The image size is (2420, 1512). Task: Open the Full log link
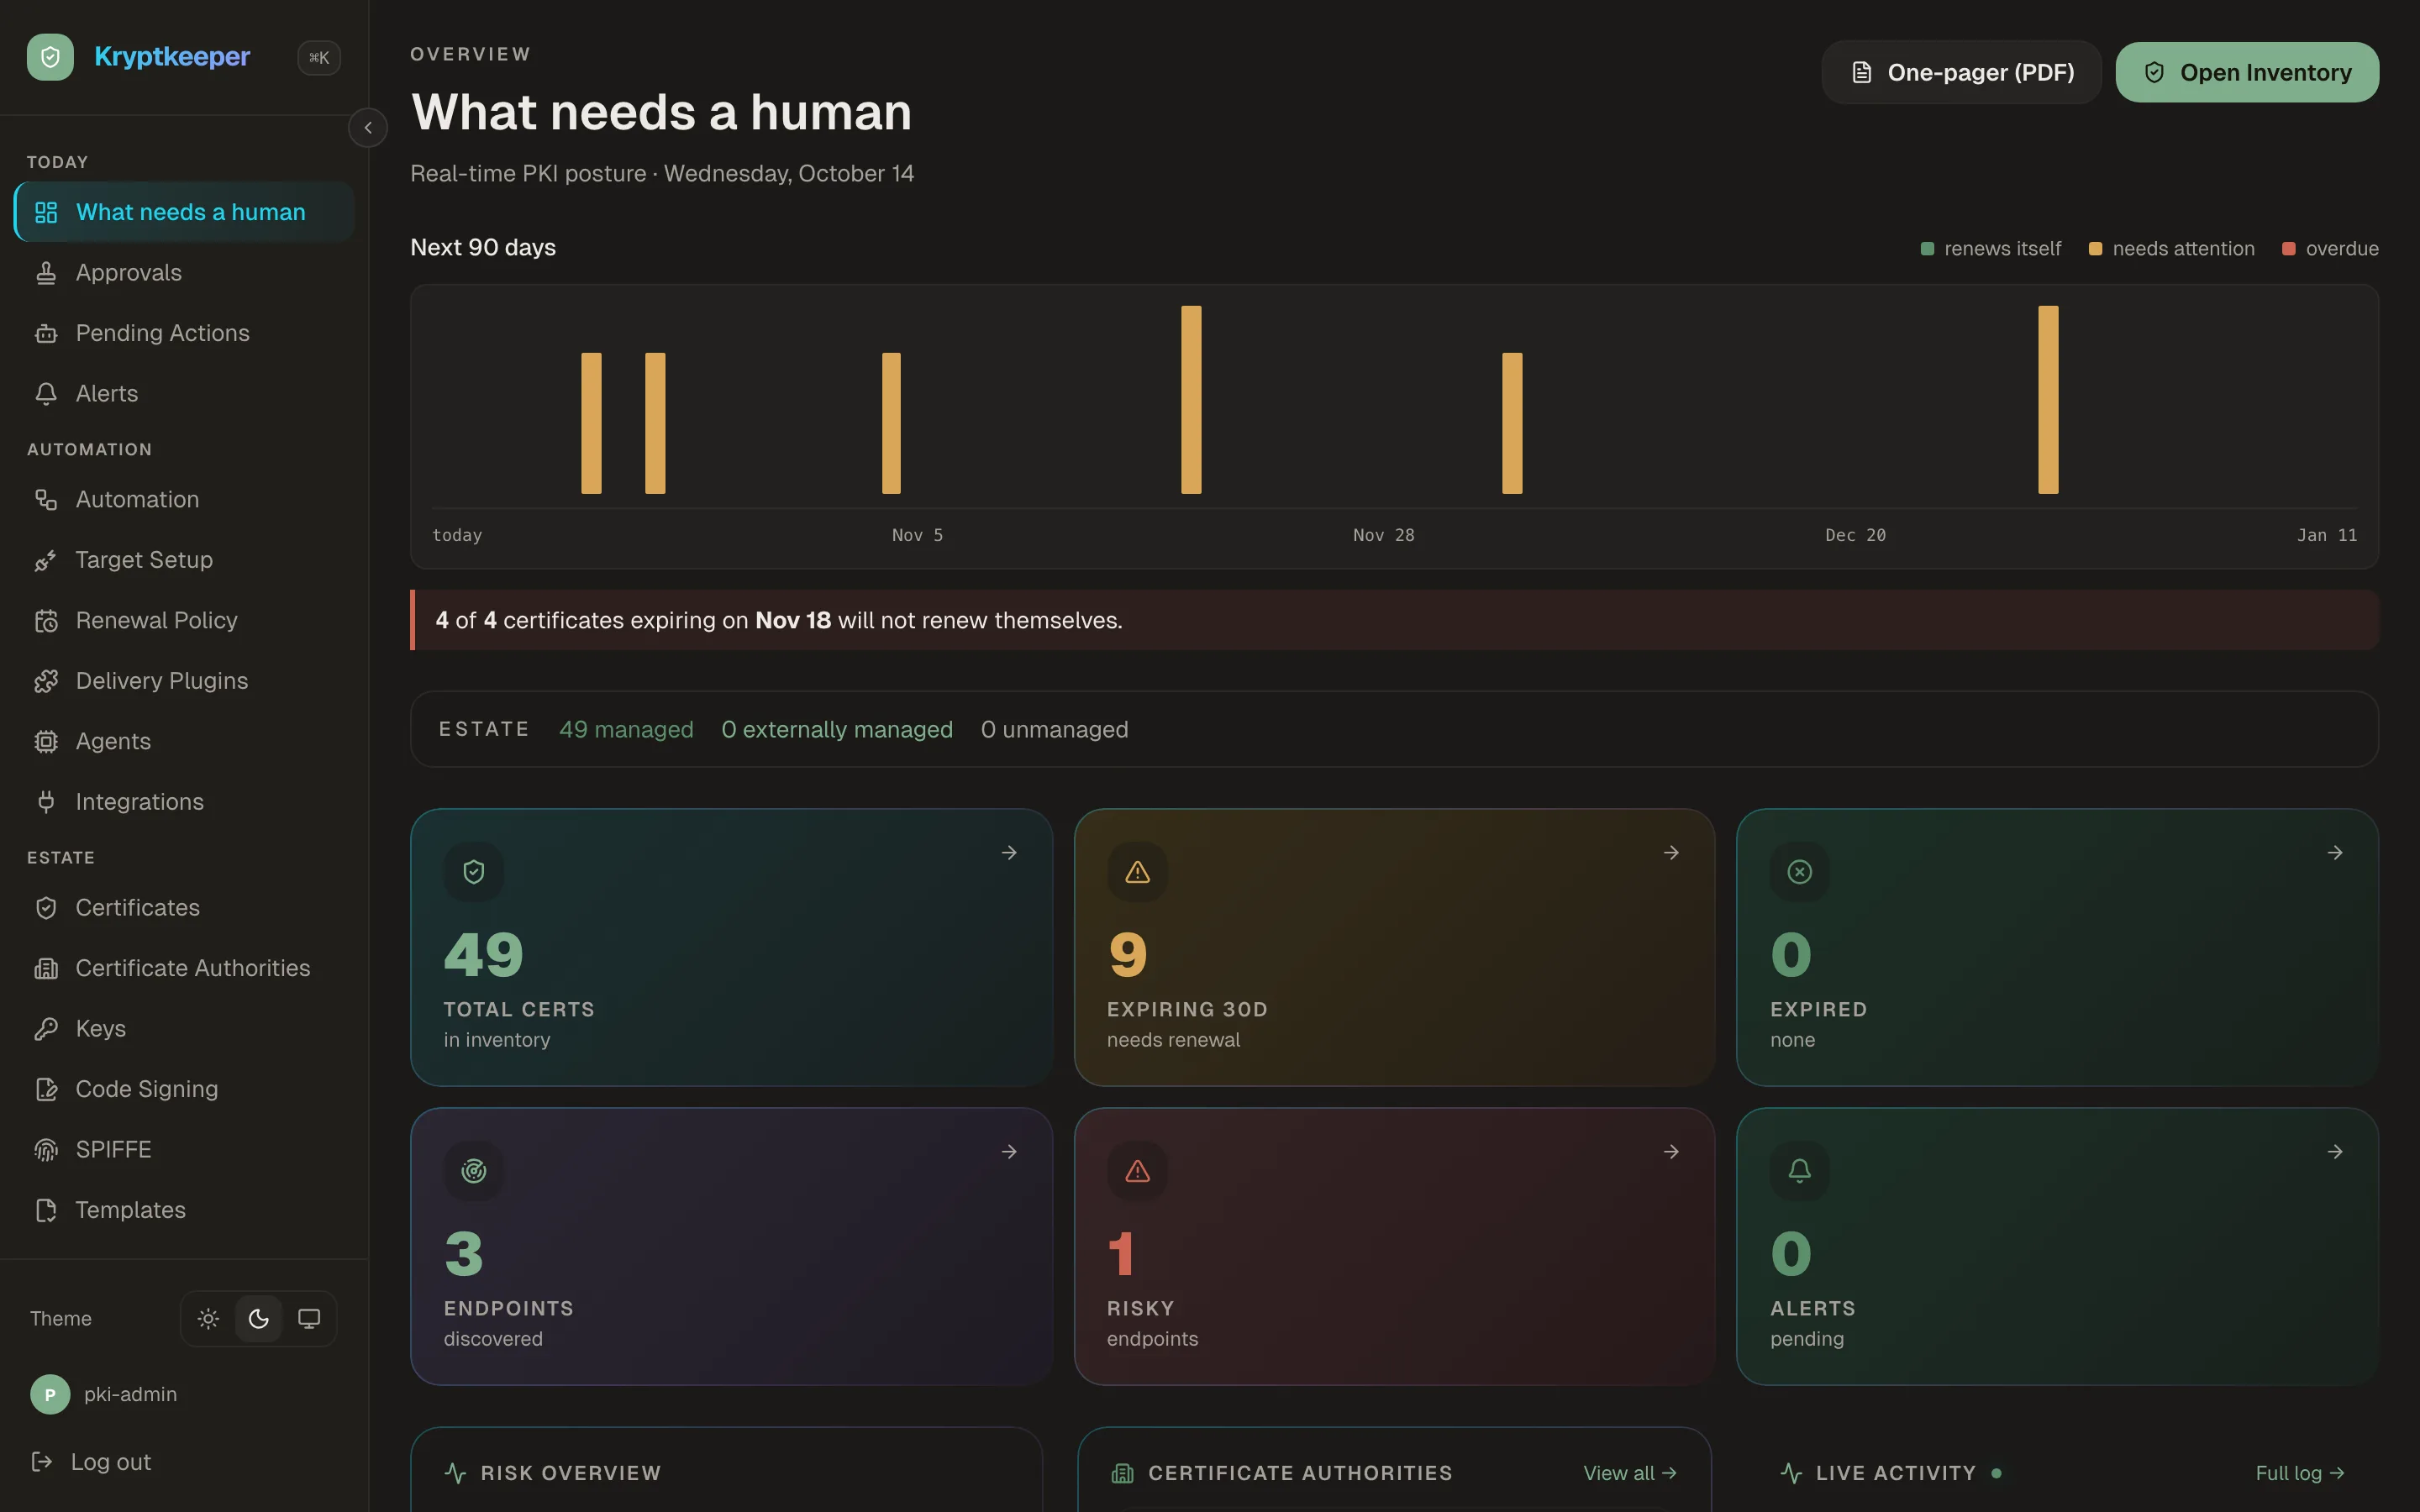[x=2300, y=1473]
